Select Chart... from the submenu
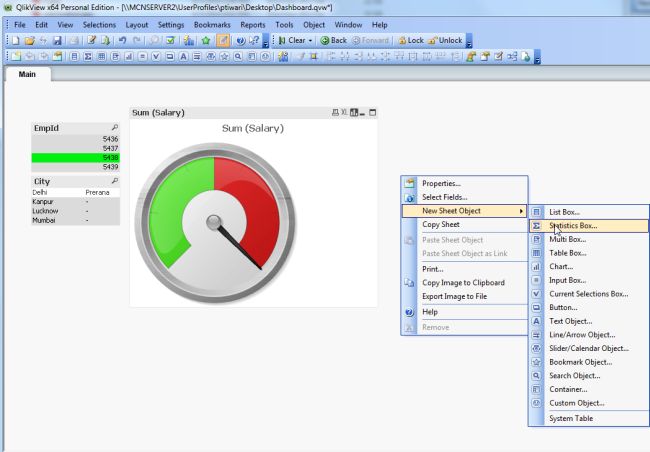The height and width of the screenshot is (452, 650). tap(589, 266)
